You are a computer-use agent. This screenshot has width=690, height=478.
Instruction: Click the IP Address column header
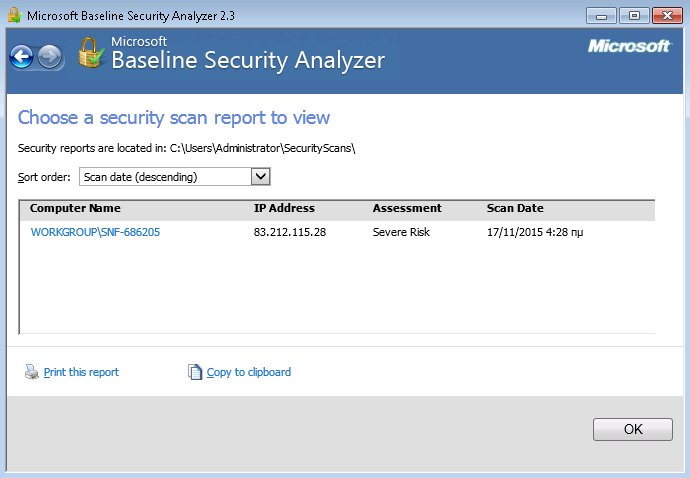click(284, 208)
